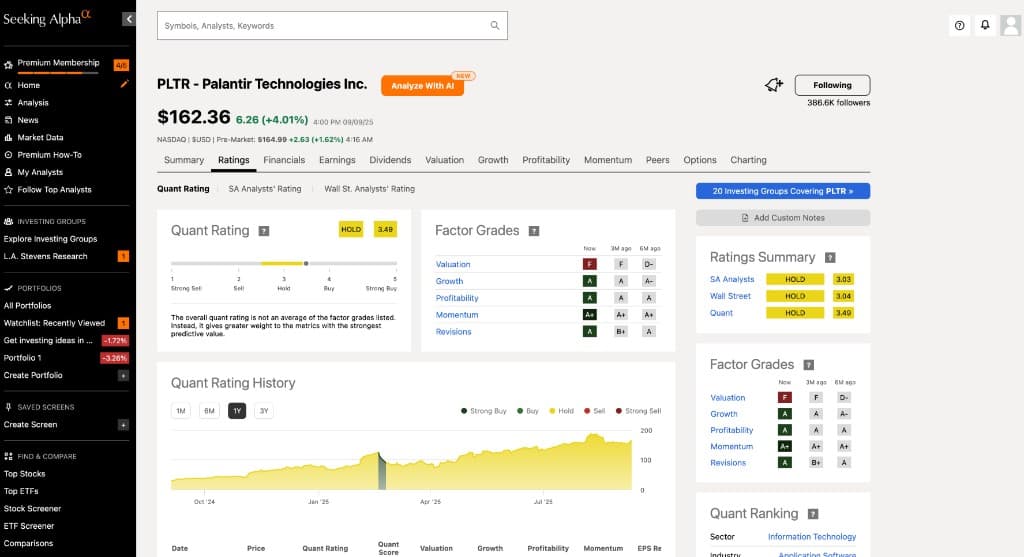Open the Quant Ranking help icon
This screenshot has height=557, width=1024.
tap(813, 514)
